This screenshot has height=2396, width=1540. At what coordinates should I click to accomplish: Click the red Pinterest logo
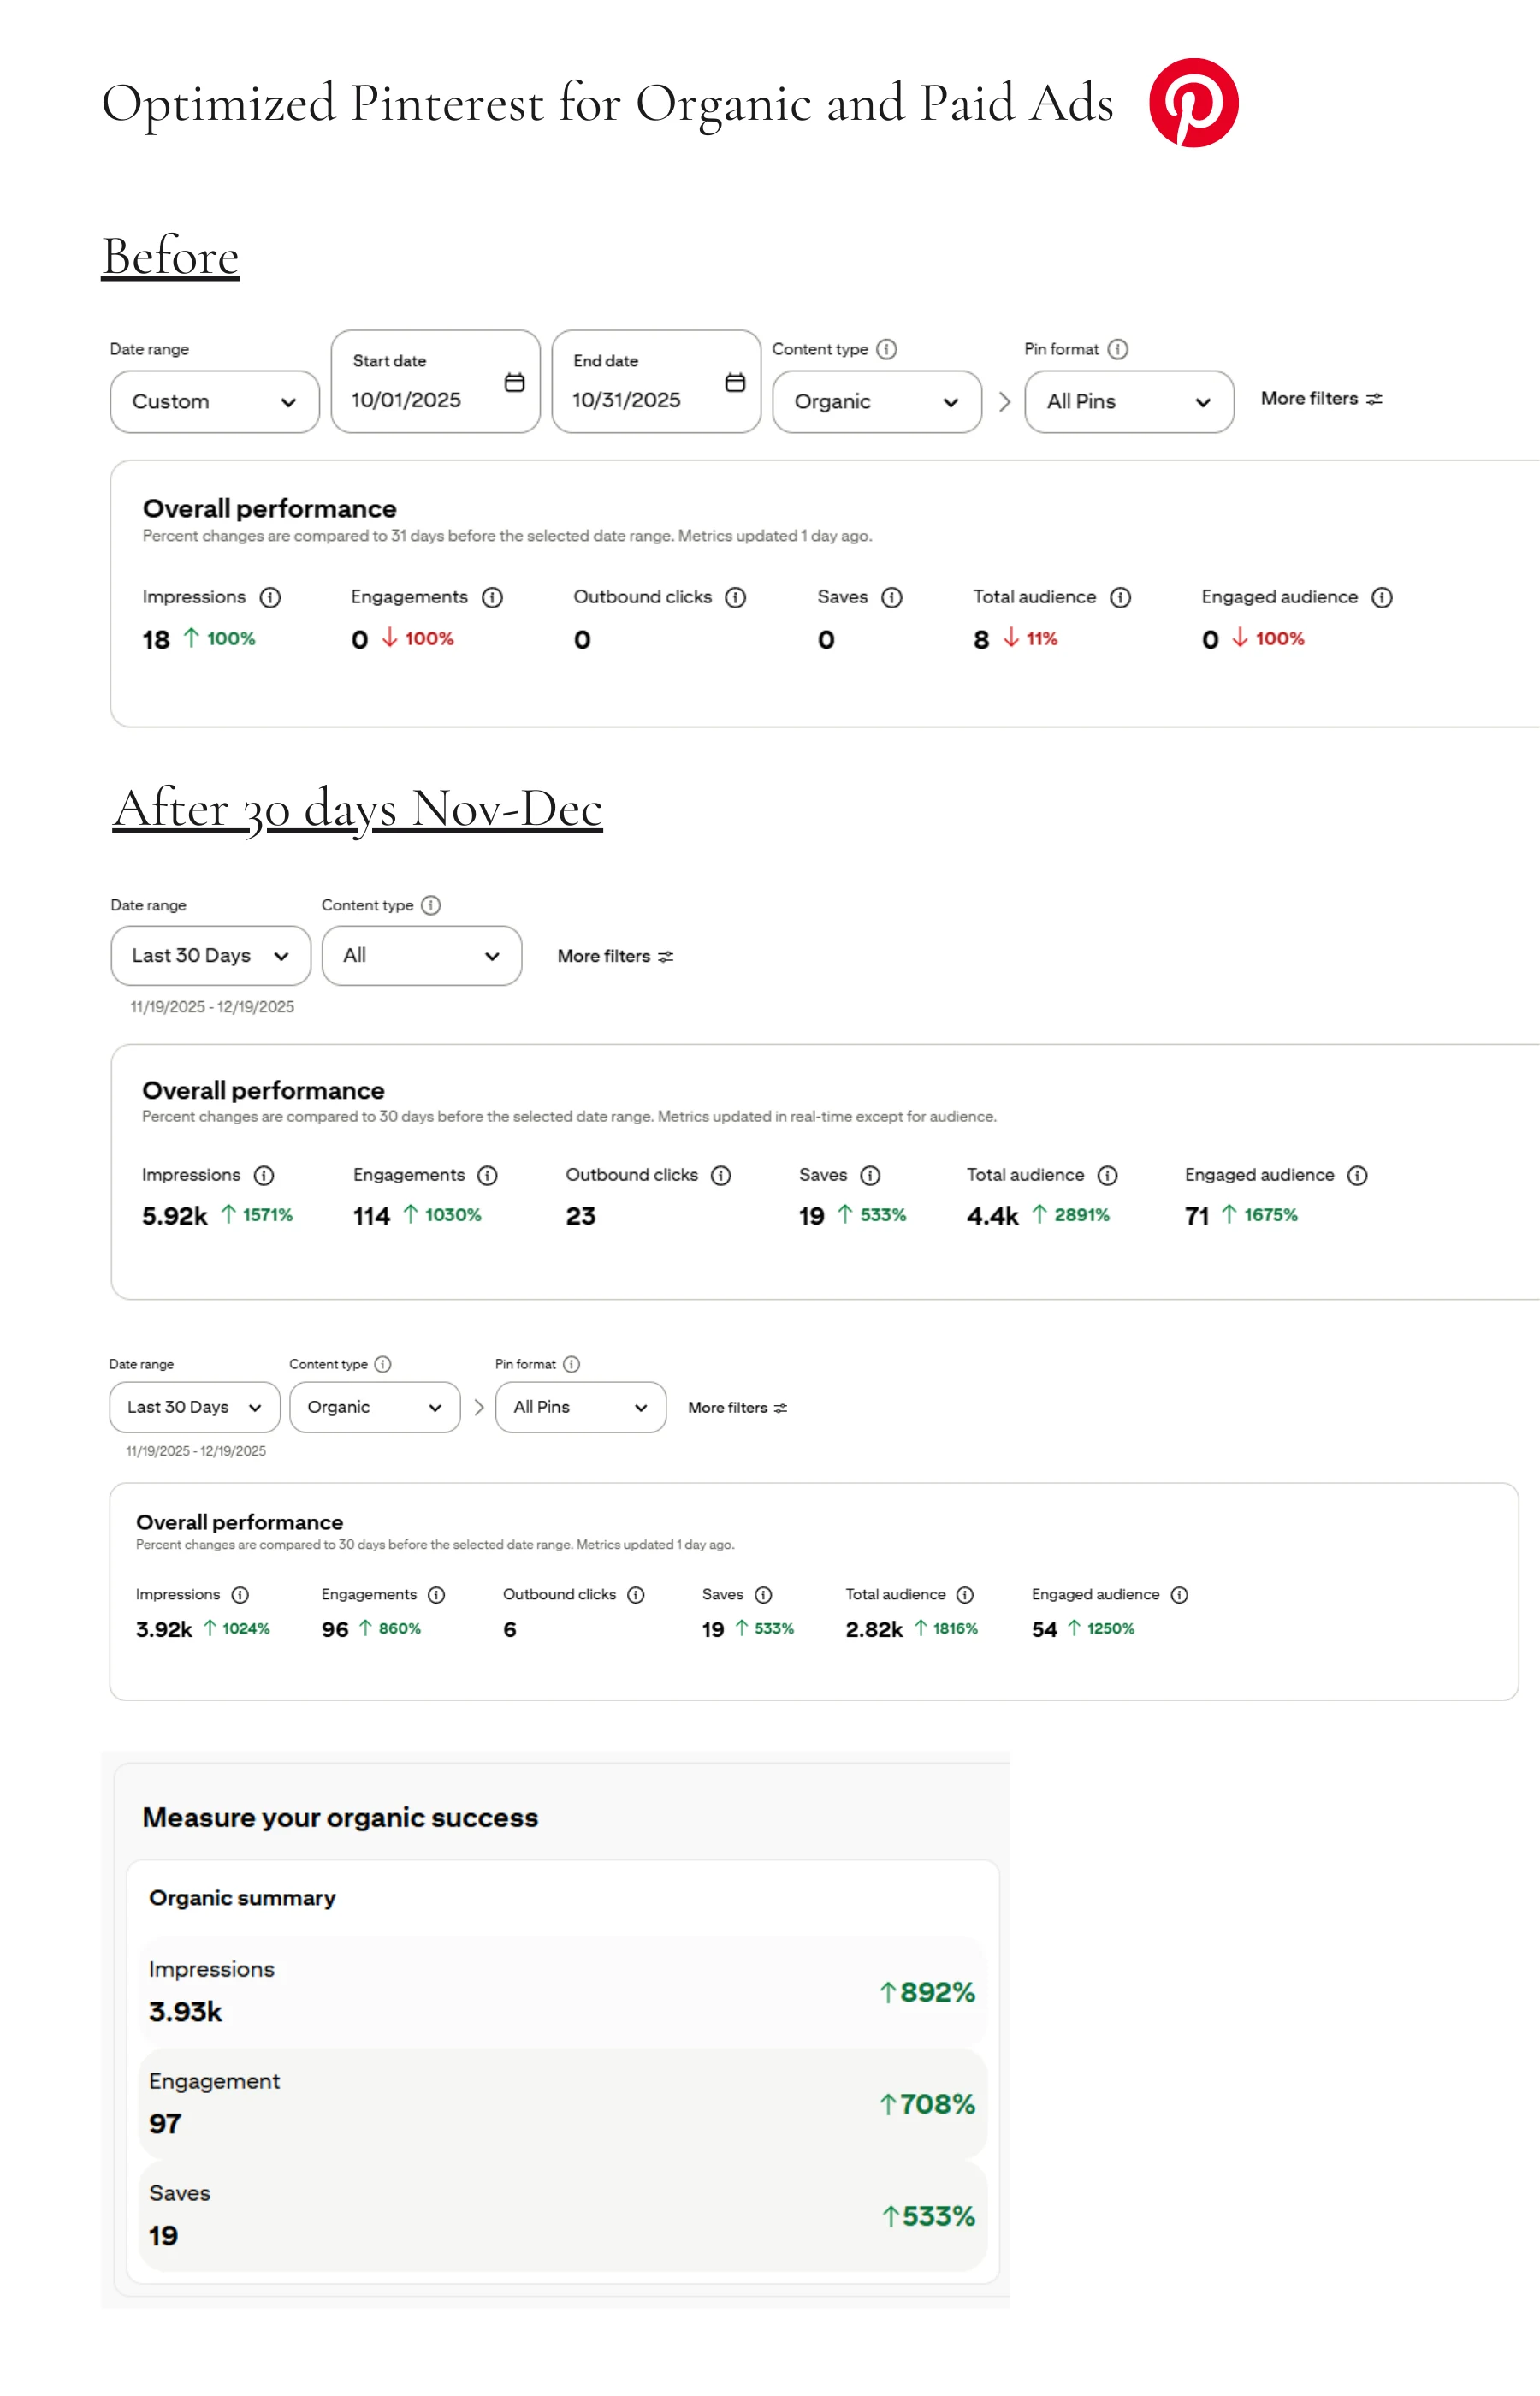1193,103
